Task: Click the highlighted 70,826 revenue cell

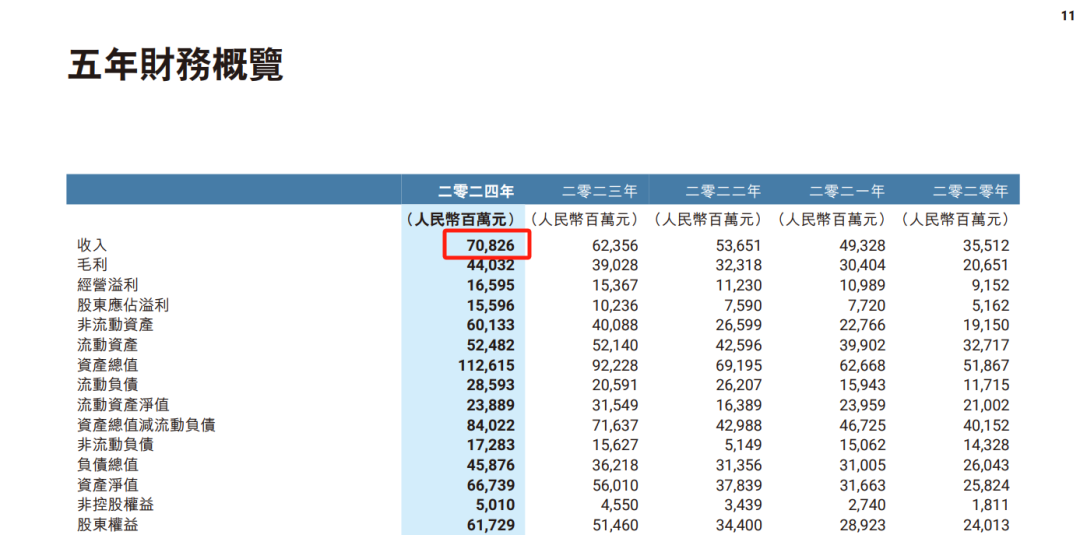Action: click(487, 245)
